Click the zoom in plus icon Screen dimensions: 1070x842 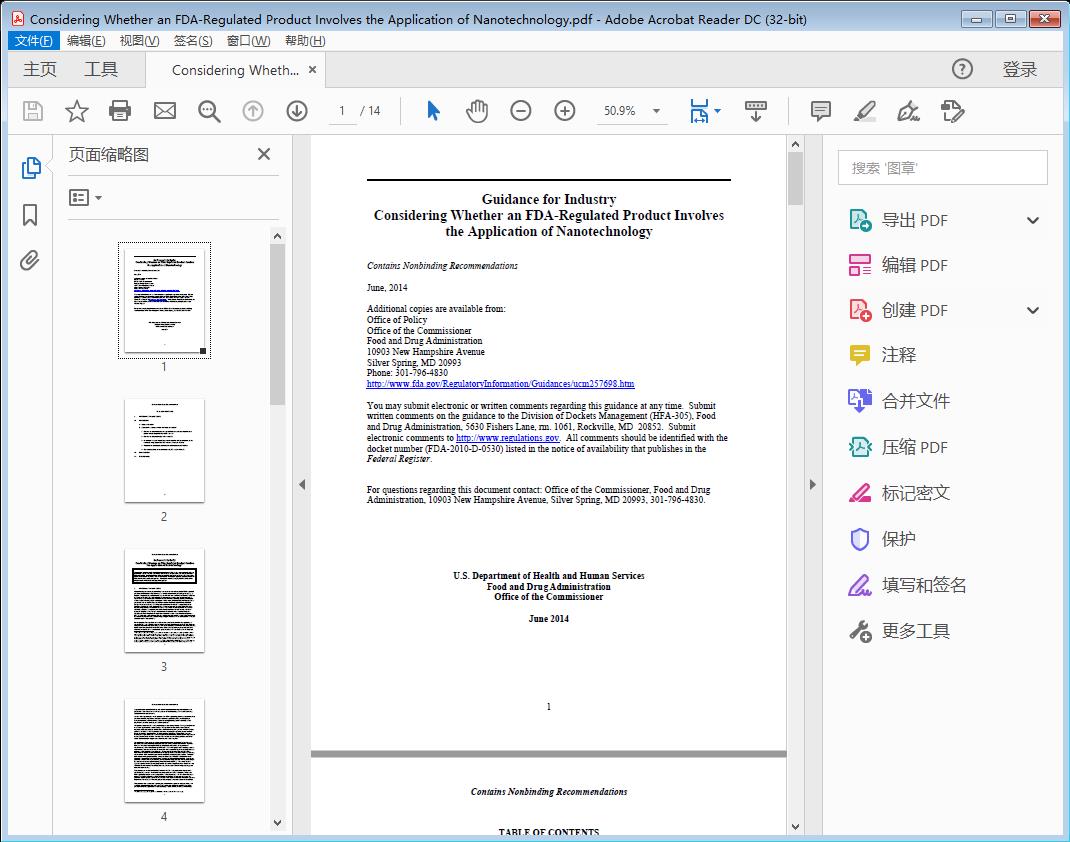565,111
